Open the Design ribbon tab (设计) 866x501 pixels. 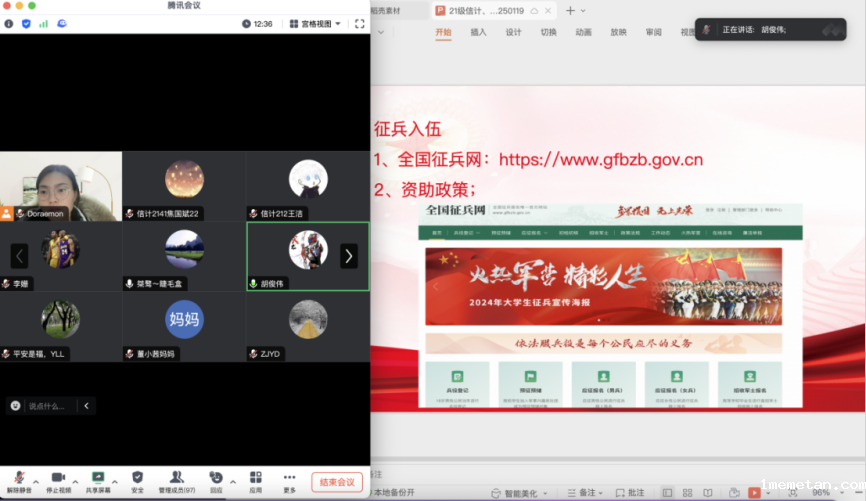point(513,32)
